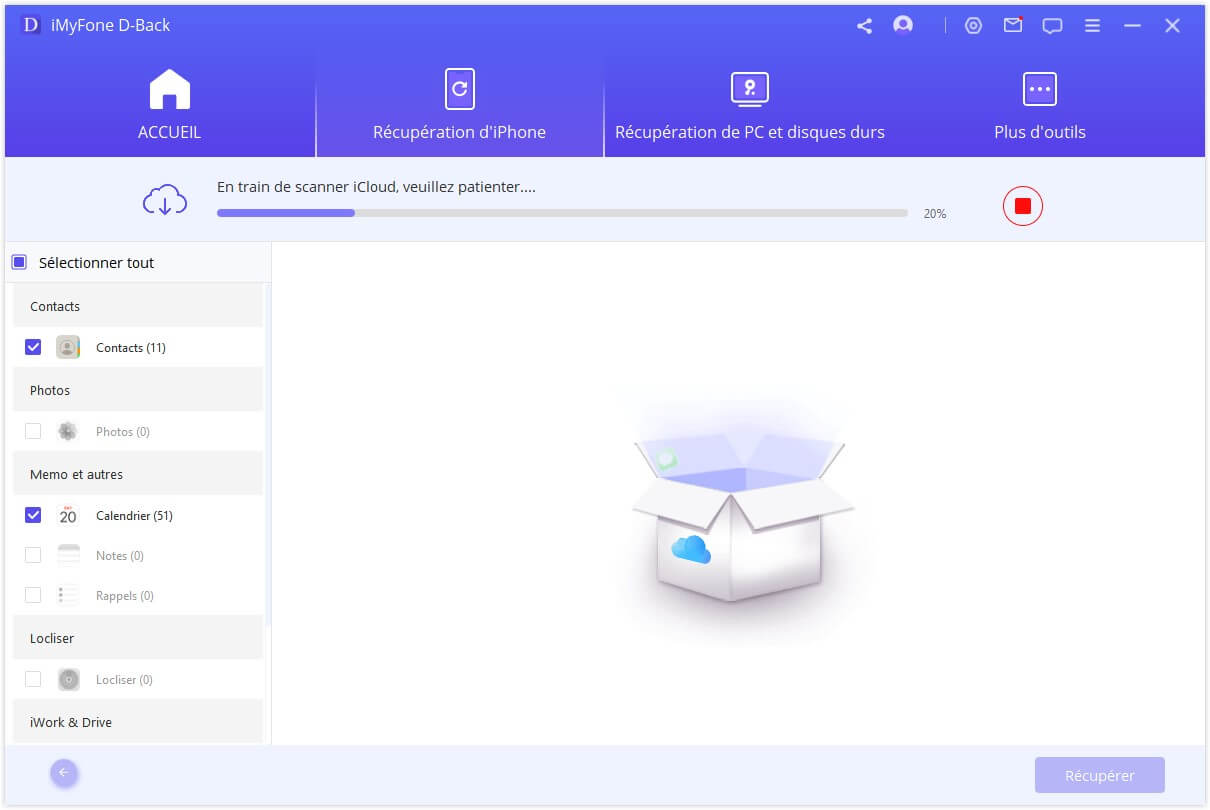
Task: Click the Calendrier calendar icon
Action: (x=68, y=515)
